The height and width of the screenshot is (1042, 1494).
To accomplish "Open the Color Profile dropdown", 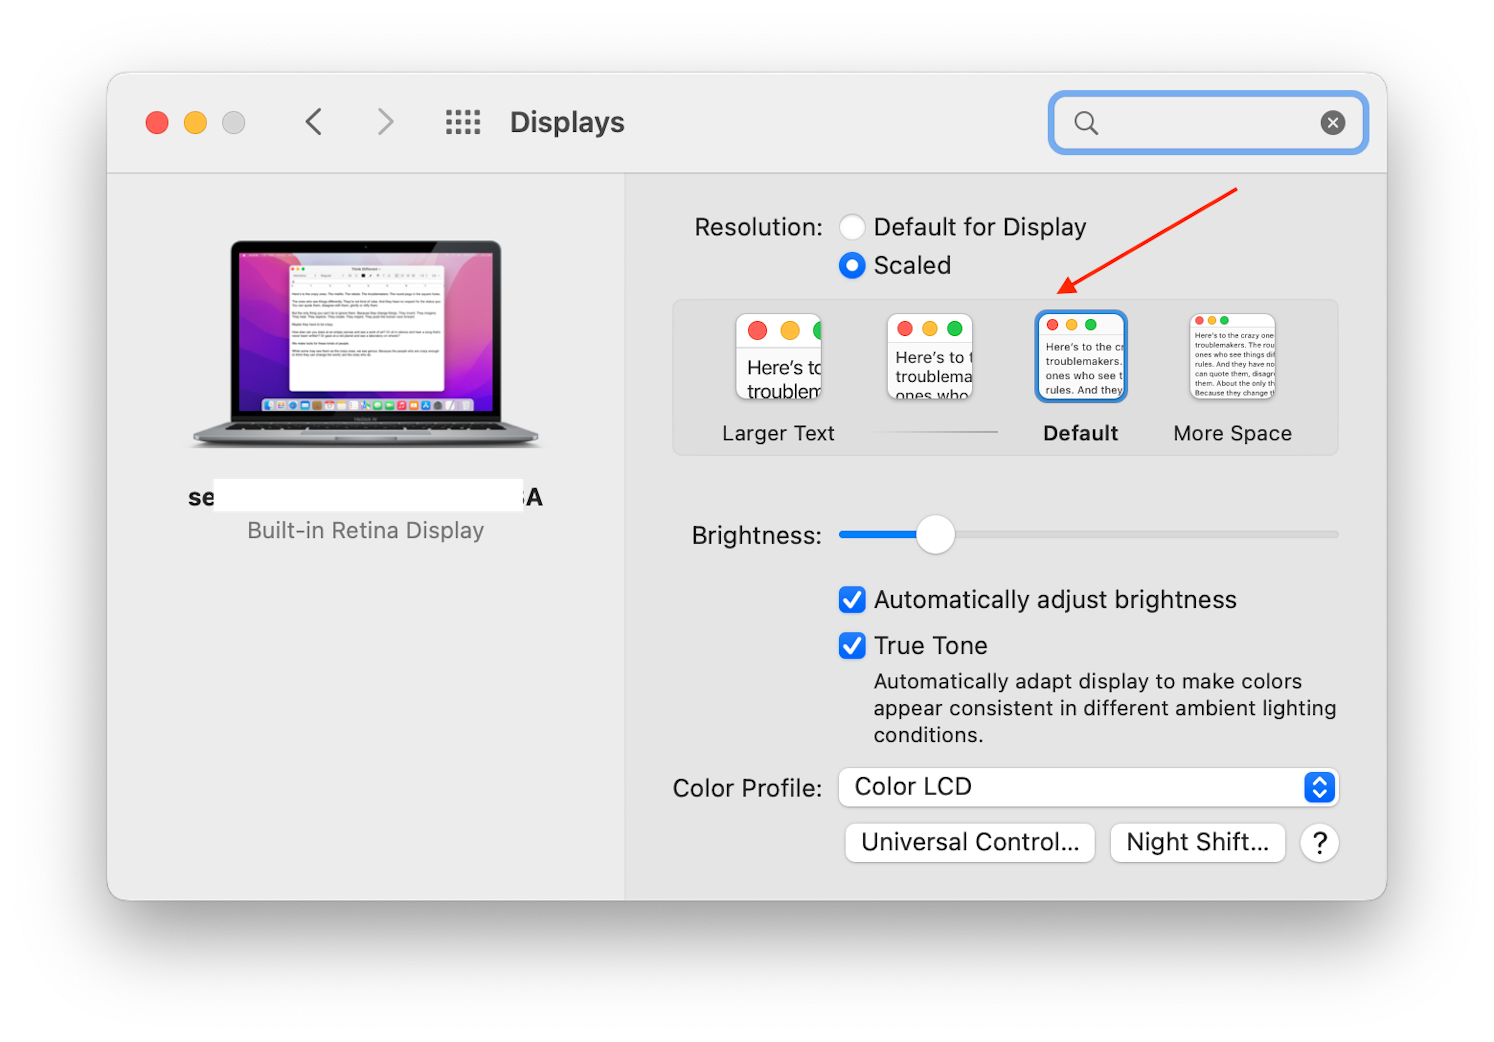I will (x=1087, y=787).
